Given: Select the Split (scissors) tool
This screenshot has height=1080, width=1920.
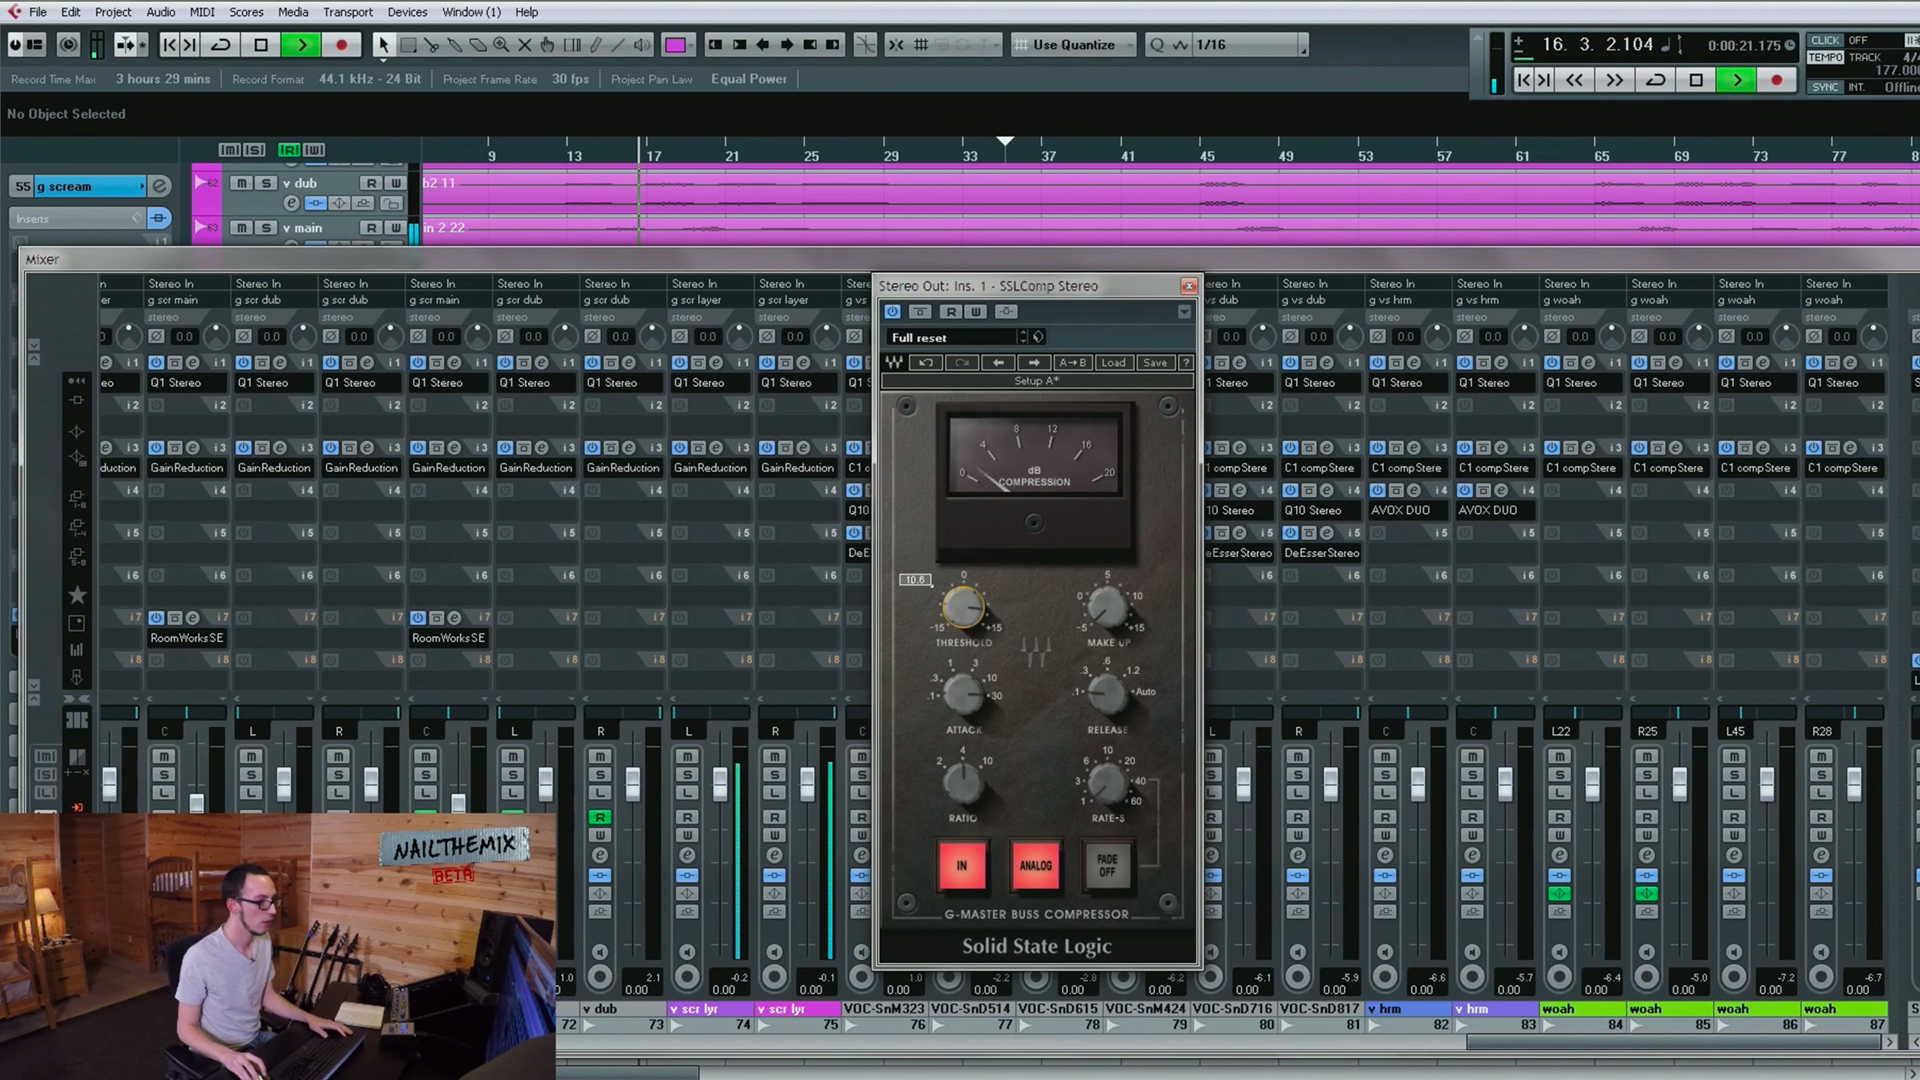Looking at the screenshot, I should (432, 44).
